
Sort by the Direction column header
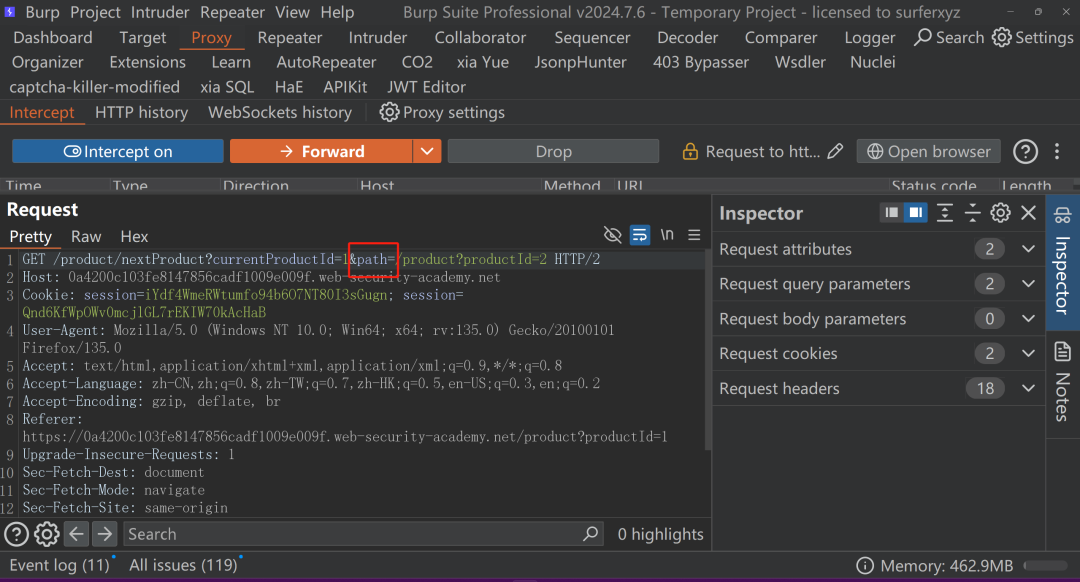coord(256,186)
